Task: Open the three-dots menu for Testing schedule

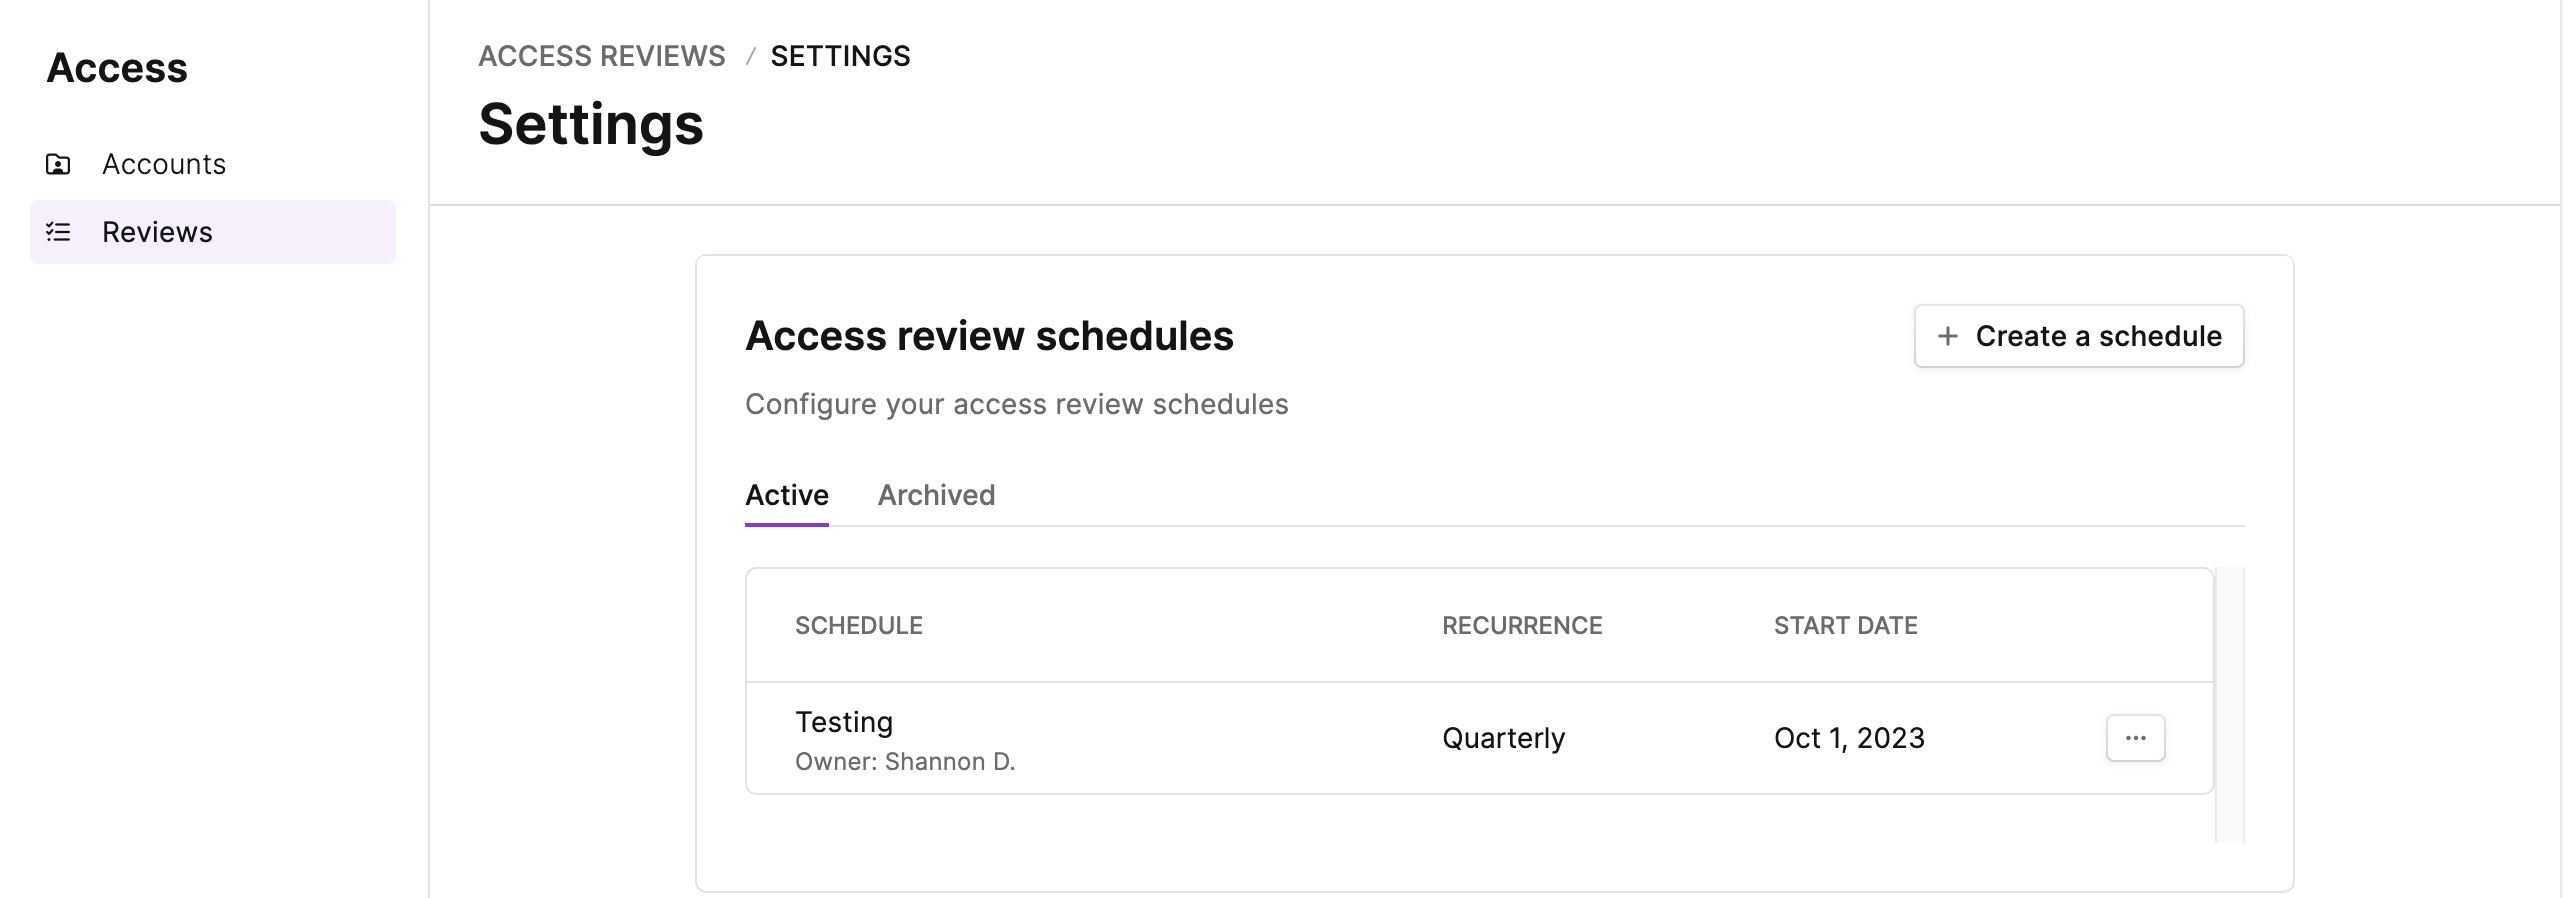Action: (x=2135, y=738)
